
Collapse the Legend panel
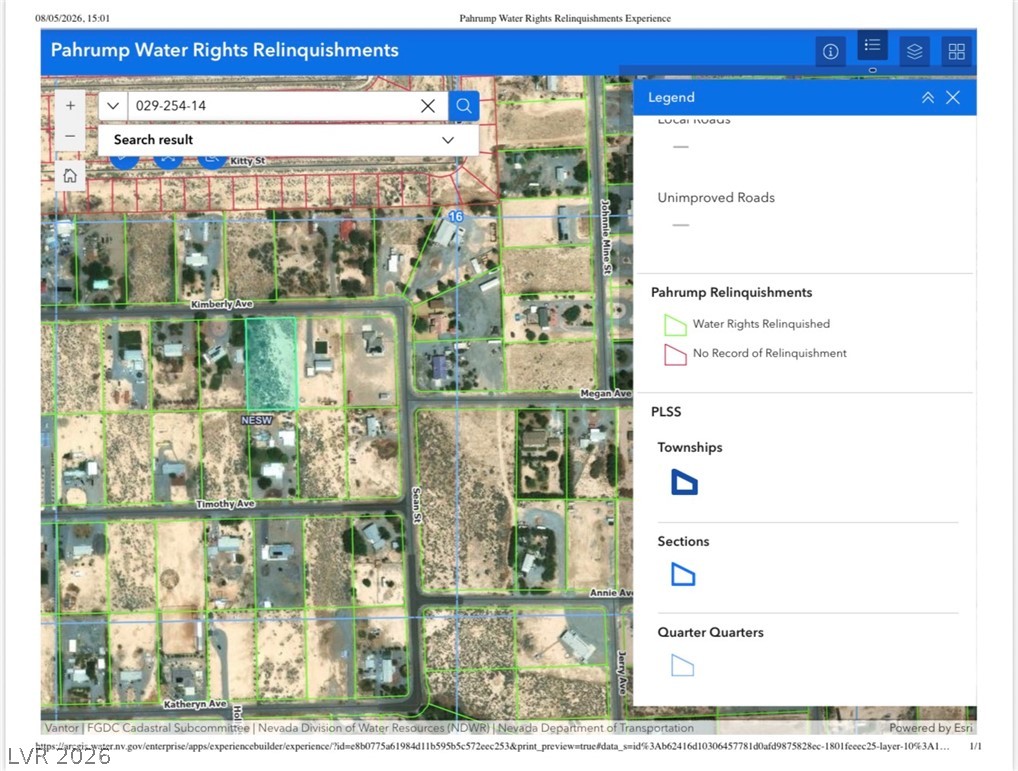tap(928, 97)
